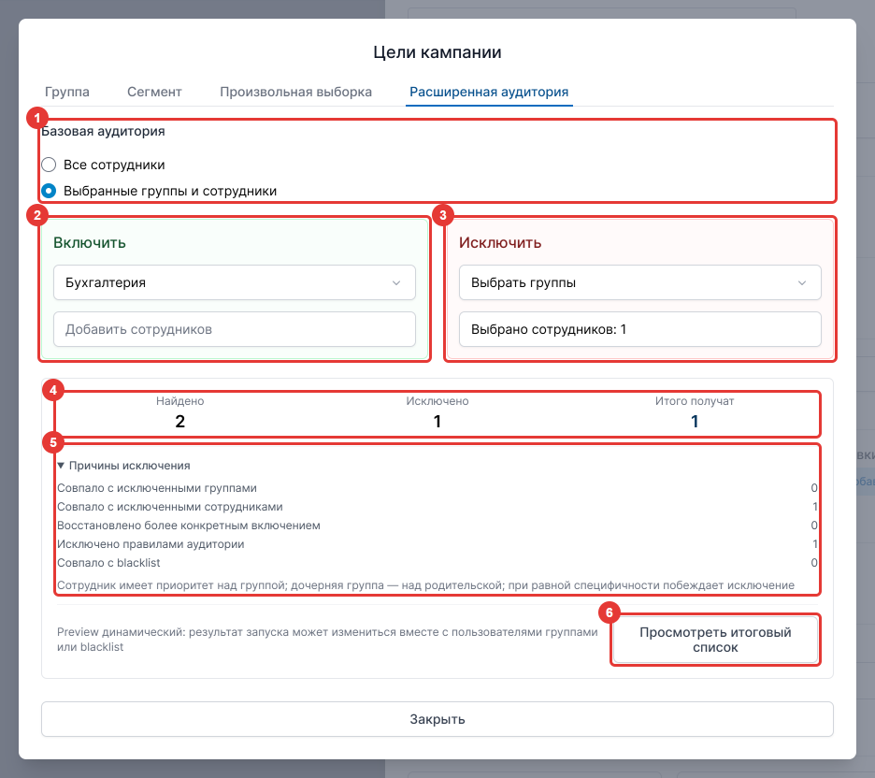The width and height of the screenshot is (875, 778).
Task: Click the Добавить сотрудников input field
Action: pos(234,329)
